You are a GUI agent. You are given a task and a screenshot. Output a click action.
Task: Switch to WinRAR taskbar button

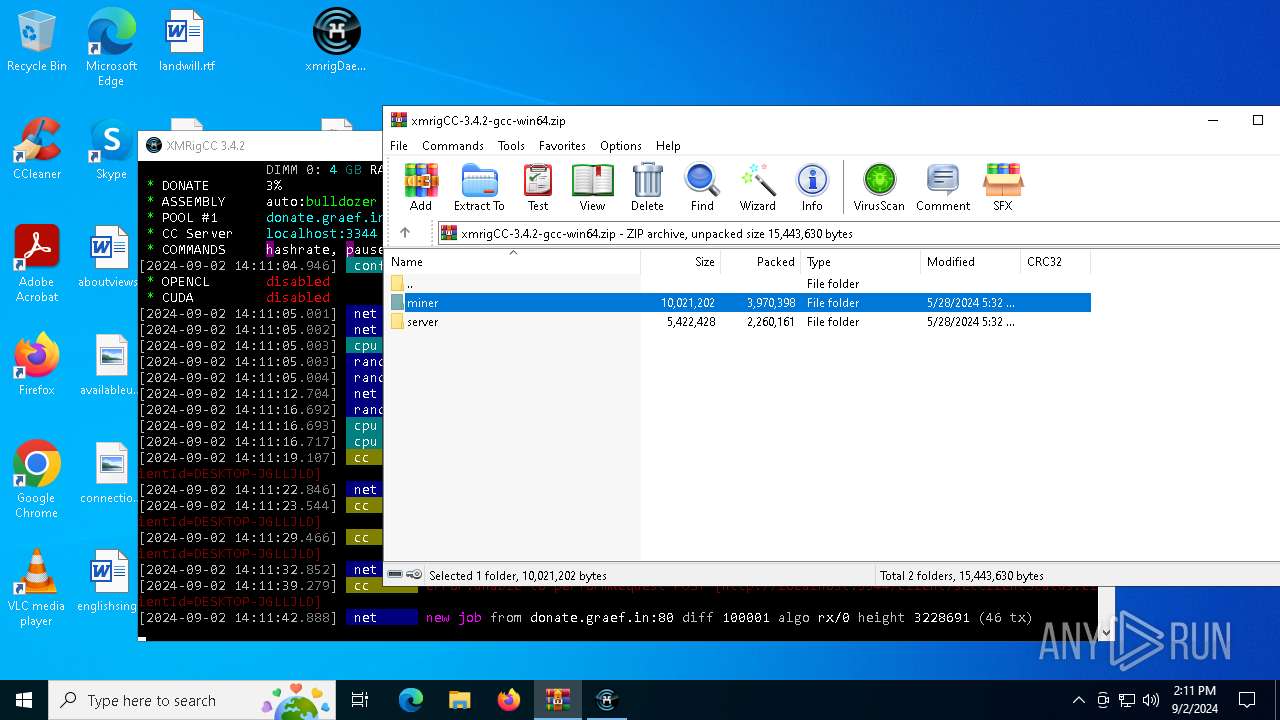557,700
